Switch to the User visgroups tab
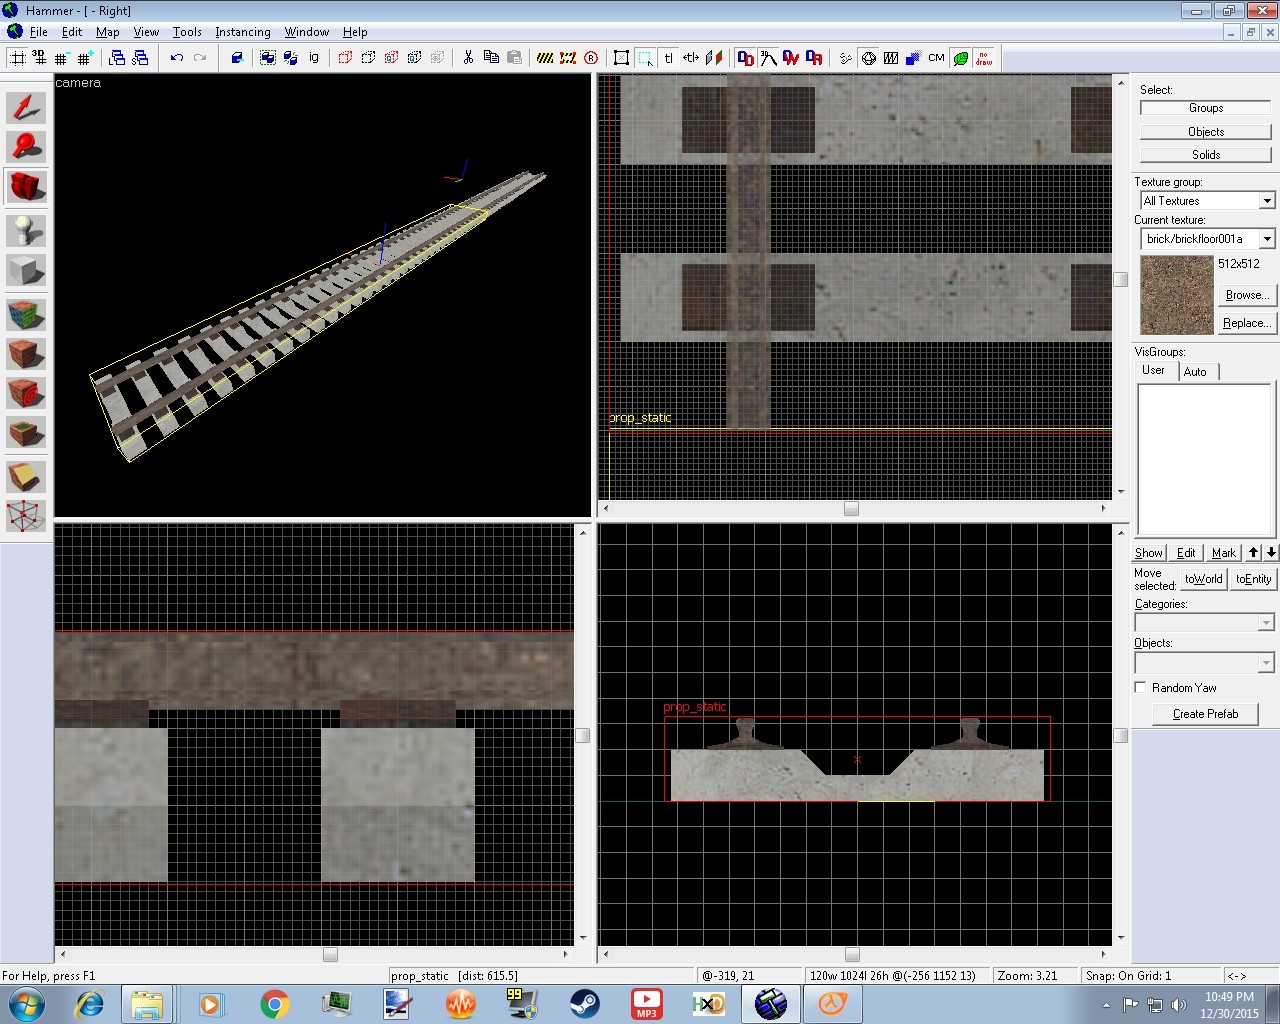Viewport: 1280px width, 1024px height. pyautogui.click(x=1153, y=370)
